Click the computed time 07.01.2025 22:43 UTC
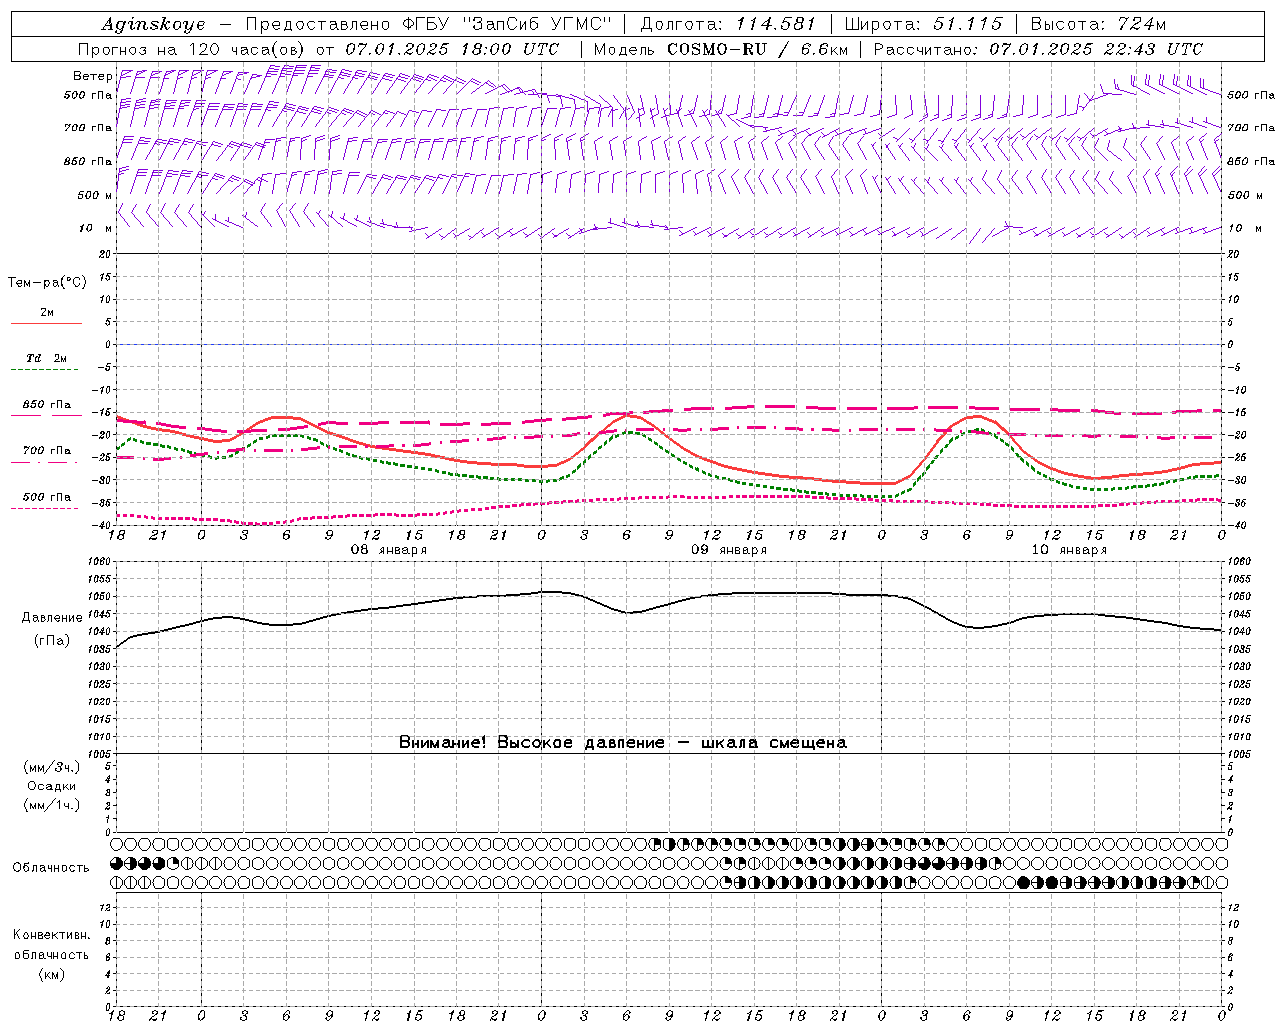 (x=1096, y=49)
